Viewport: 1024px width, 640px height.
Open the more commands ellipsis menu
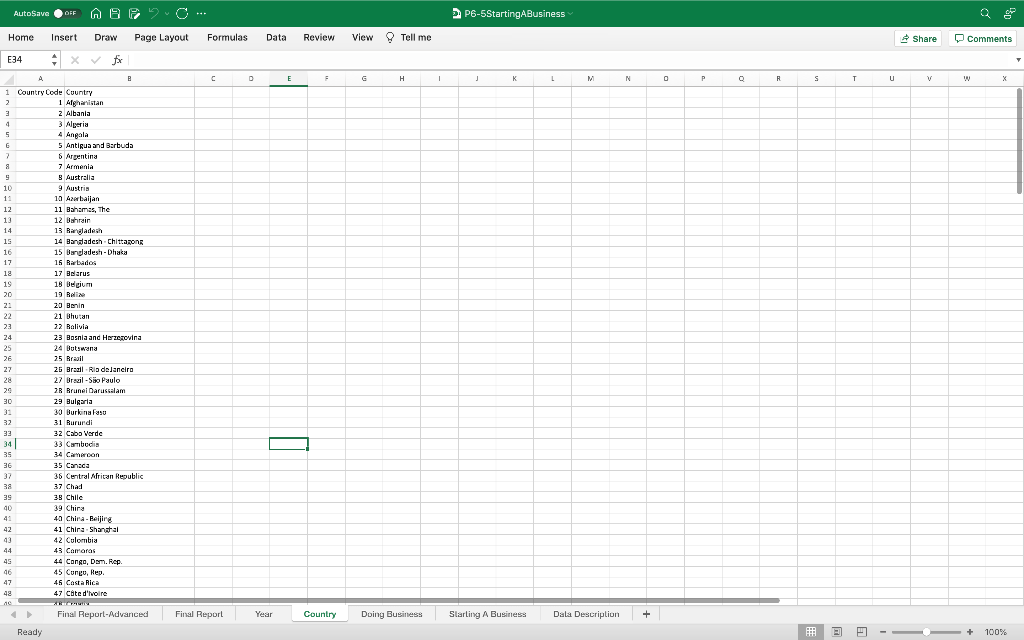pyautogui.click(x=201, y=13)
